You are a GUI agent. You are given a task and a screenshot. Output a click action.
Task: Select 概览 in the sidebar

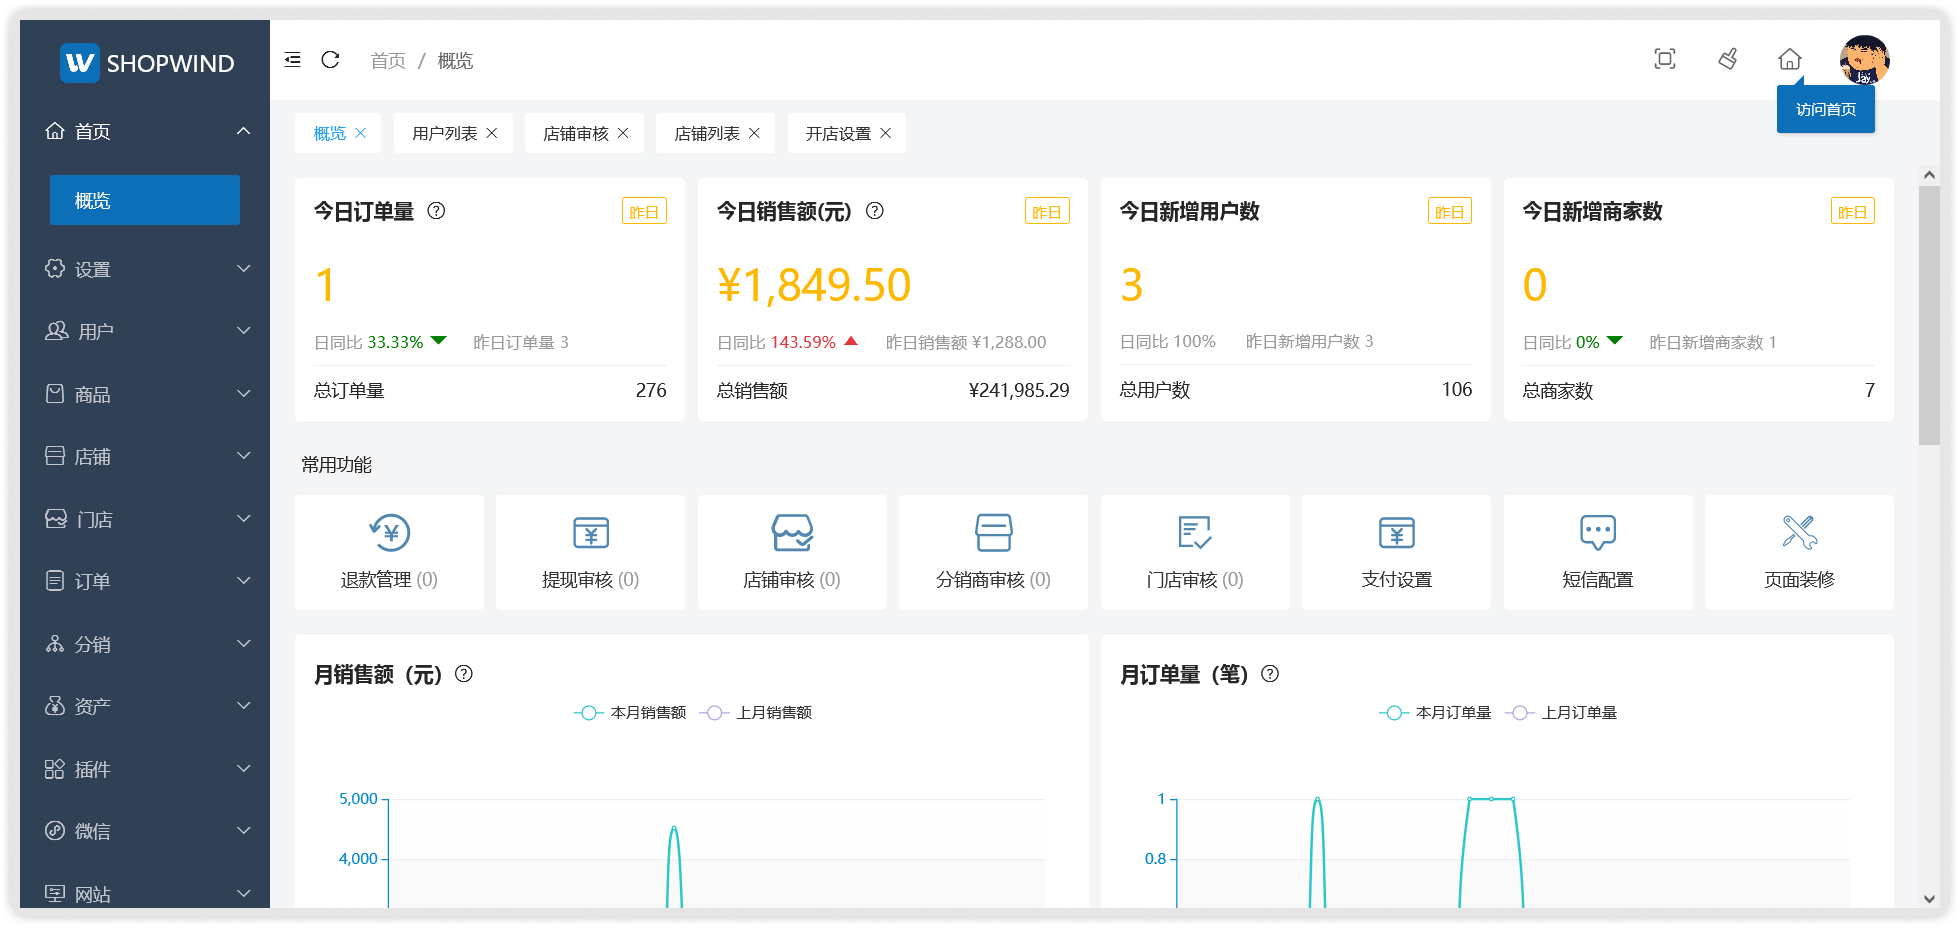tap(145, 200)
